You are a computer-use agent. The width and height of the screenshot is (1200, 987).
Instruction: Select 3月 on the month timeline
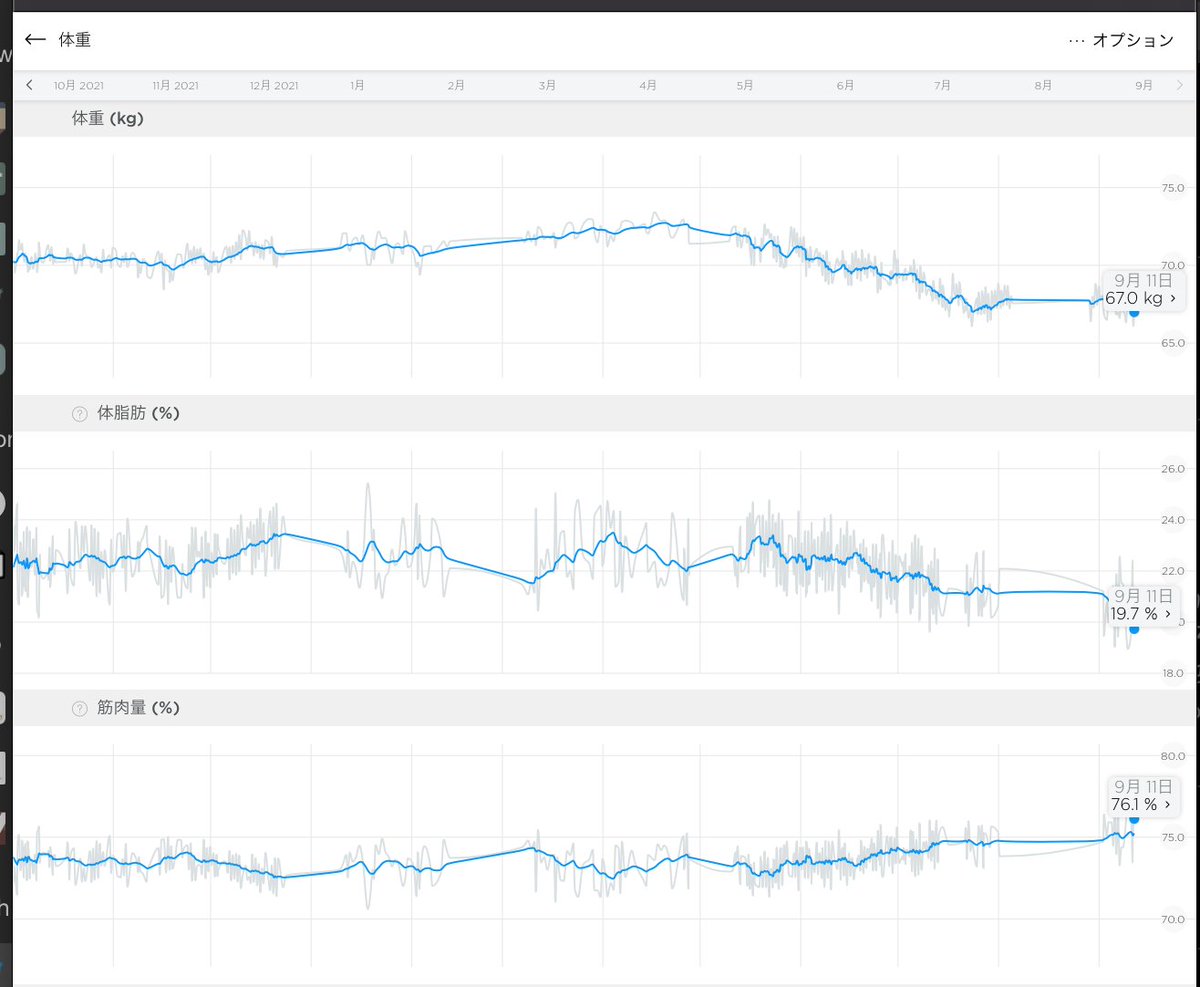click(x=547, y=86)
